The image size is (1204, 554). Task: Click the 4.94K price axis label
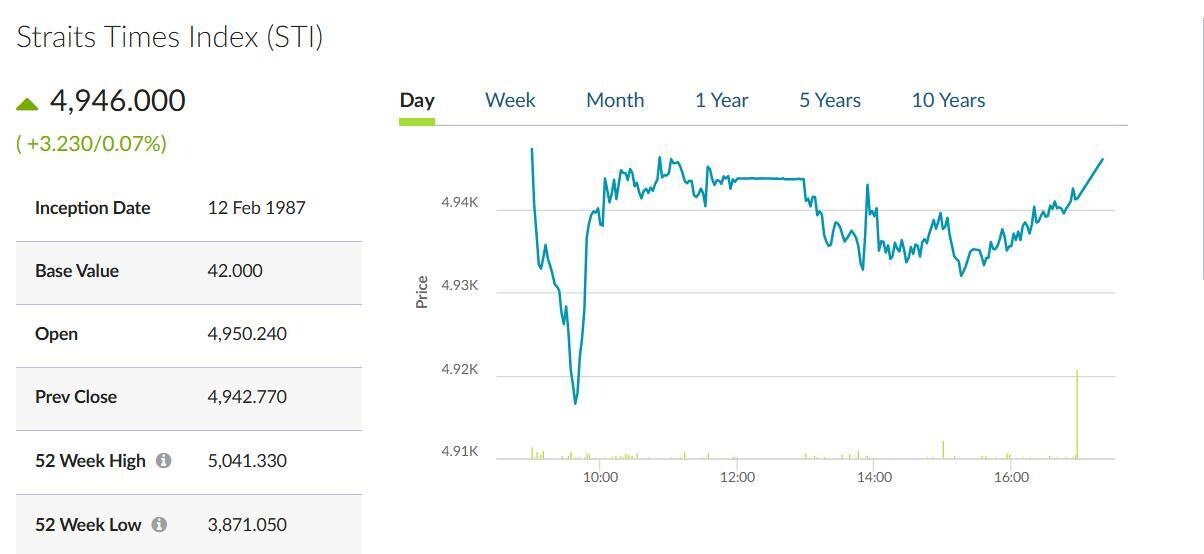[x=460, y=202]
